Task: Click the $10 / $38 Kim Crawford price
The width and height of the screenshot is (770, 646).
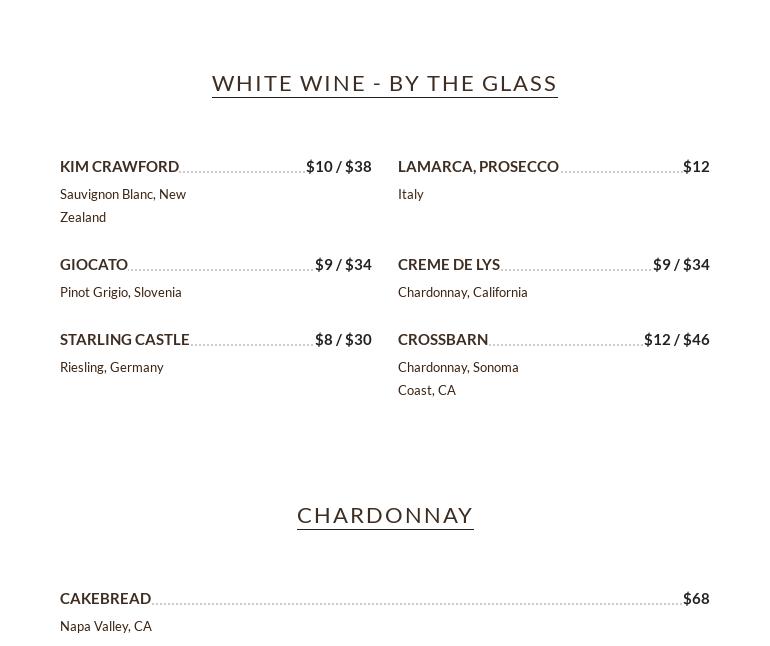Action: [x=339, y=167]
